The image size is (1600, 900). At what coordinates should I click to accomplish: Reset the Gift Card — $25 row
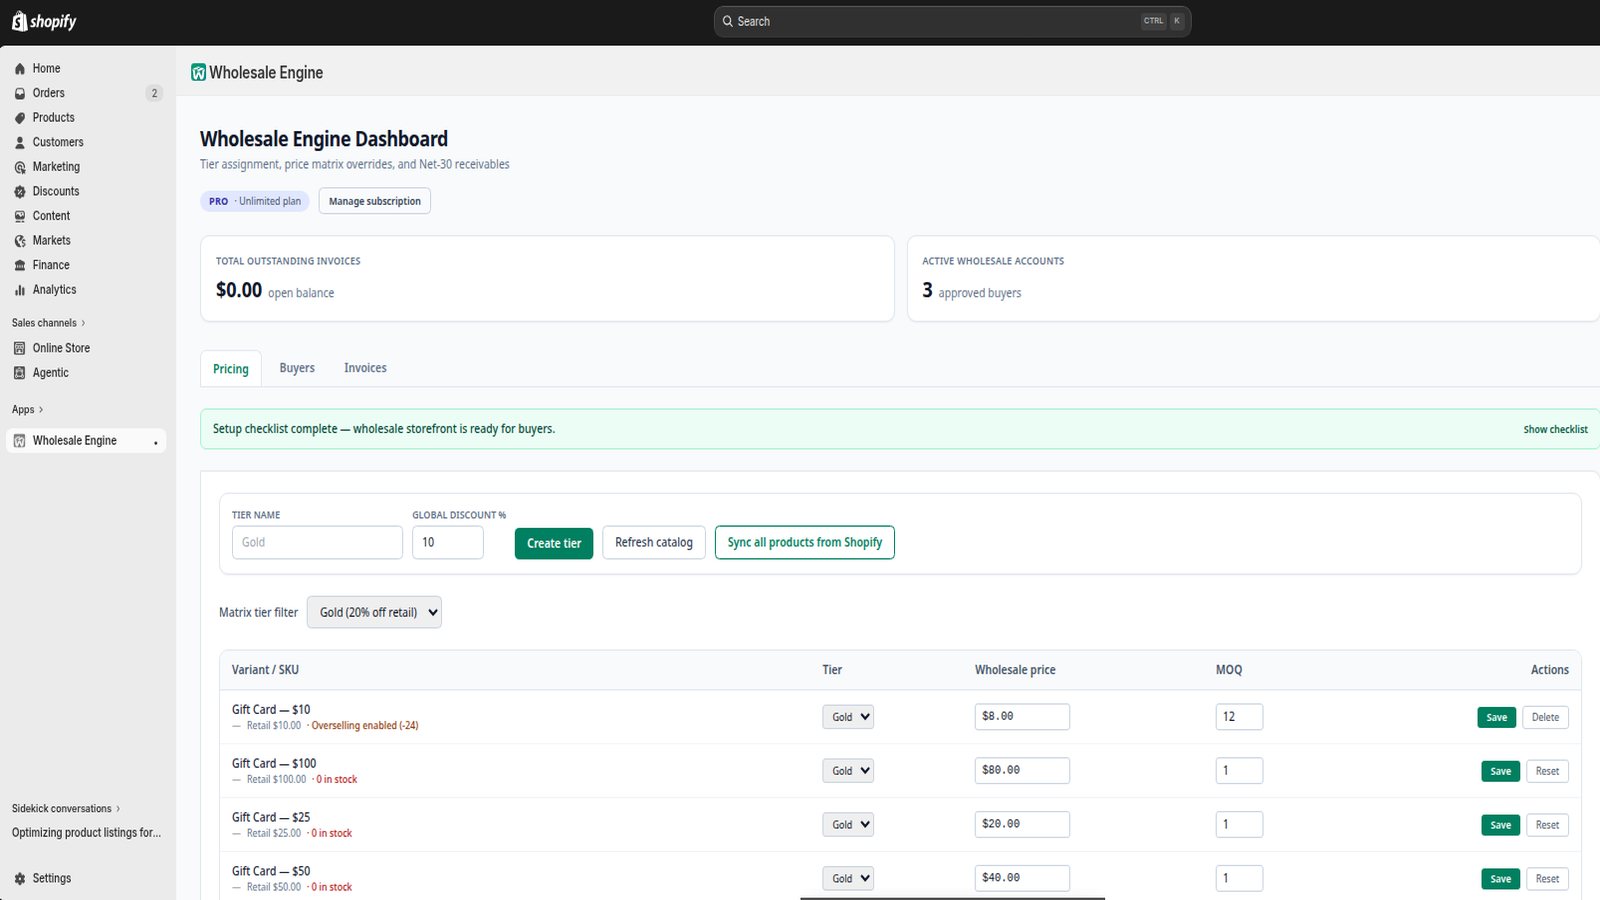click(x=1548, y=825)
